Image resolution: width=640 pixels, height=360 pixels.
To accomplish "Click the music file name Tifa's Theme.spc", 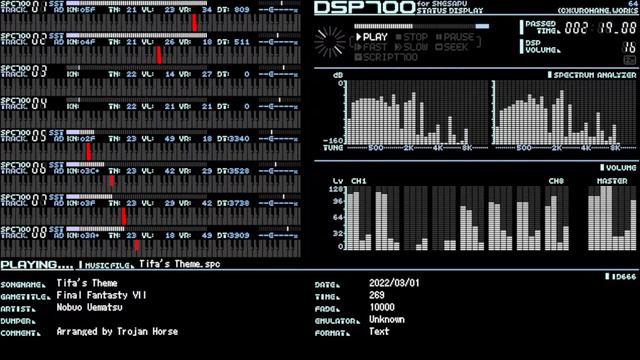I will (x=180, y=264).
